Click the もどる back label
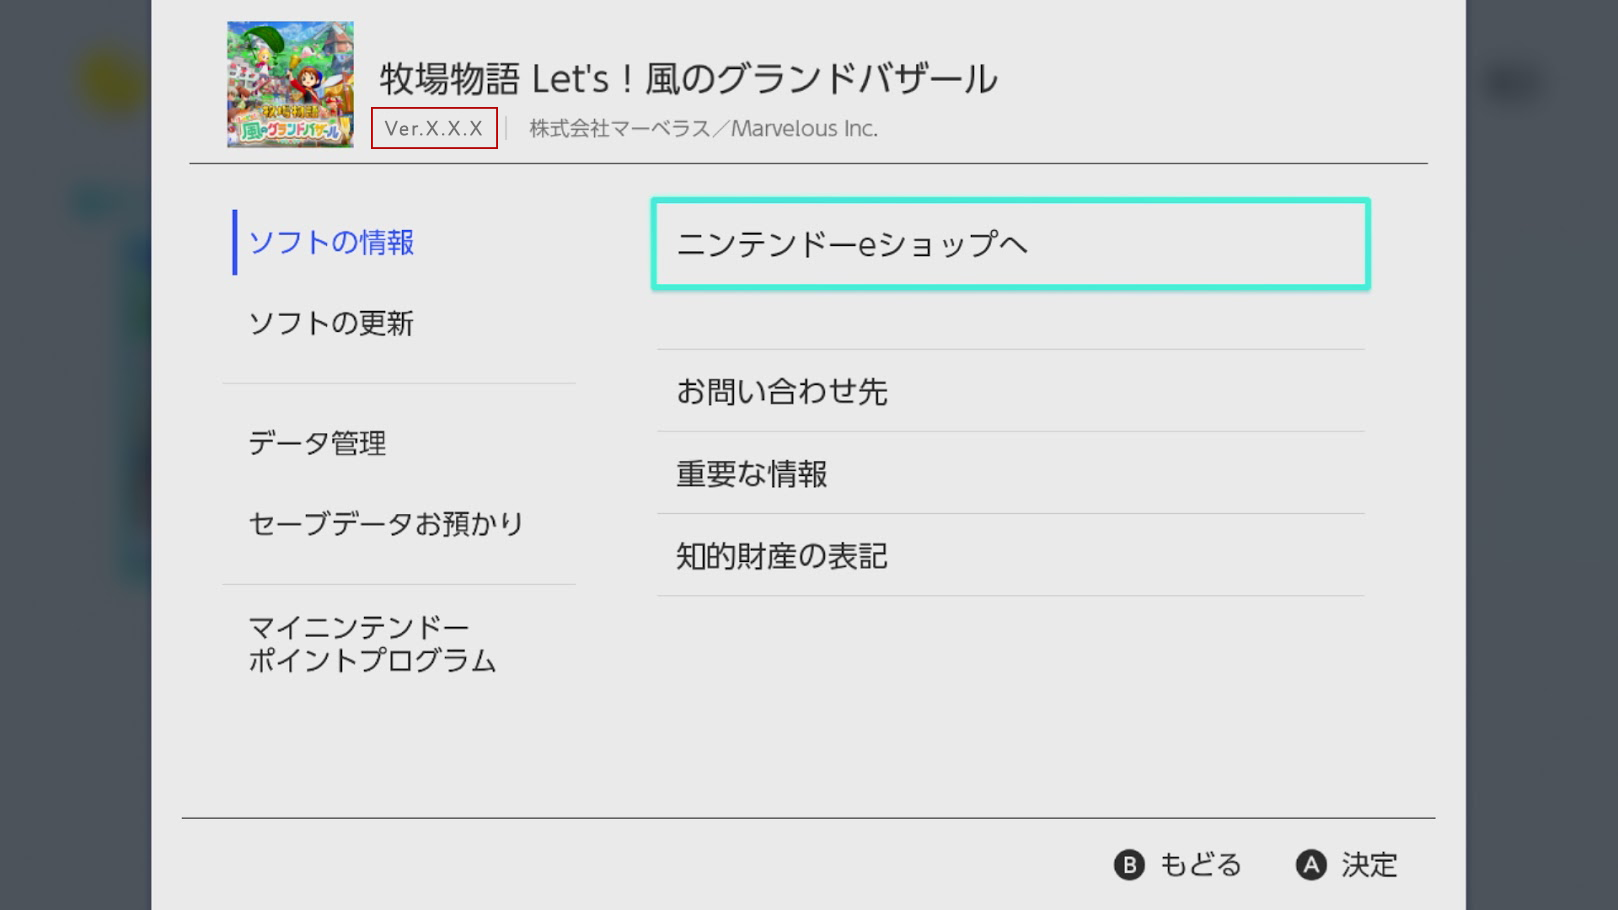1618x910 pixels. tap(1200, 865)
